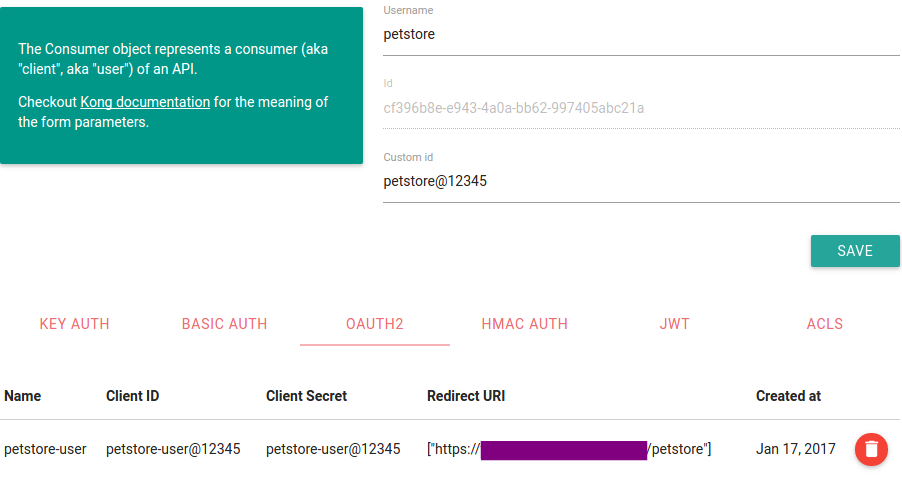Edit the Custom id field
The height and width of the screenshot is (482, 902).
(640, 182)
